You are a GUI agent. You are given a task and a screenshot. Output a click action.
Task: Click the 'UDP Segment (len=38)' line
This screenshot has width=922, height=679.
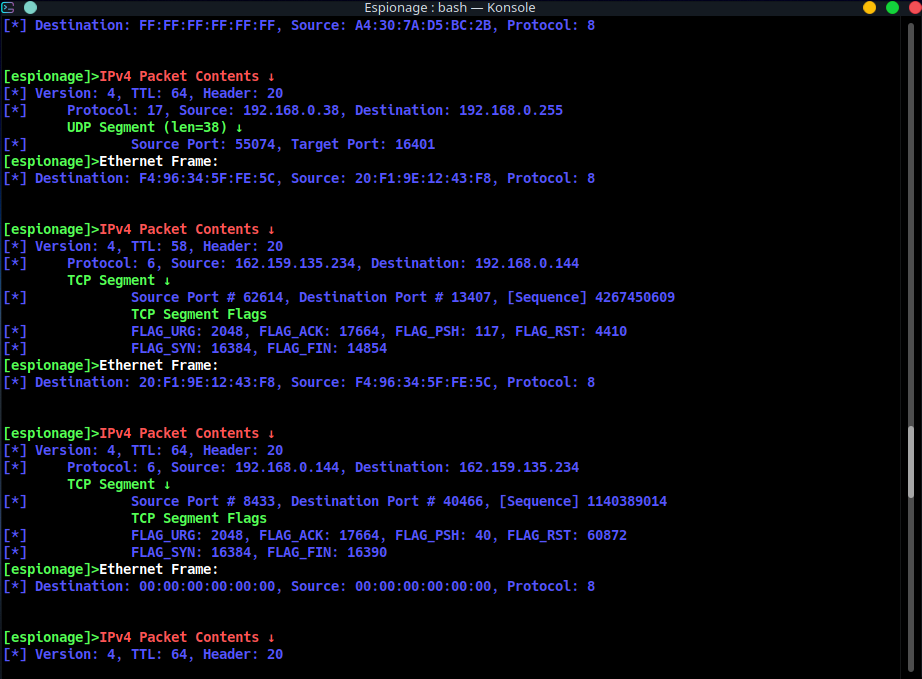click(154, 127)
